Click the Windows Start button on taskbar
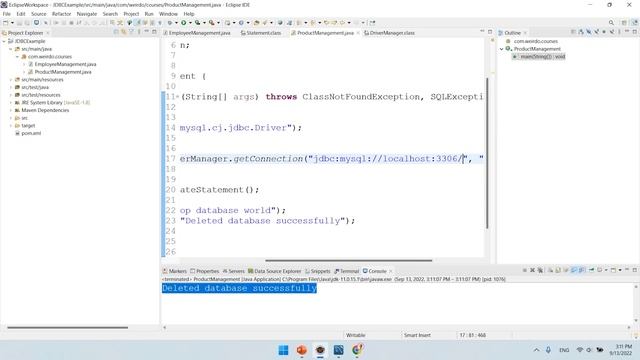The width and height of the screenshot is (640, 360). click(283, 350)
